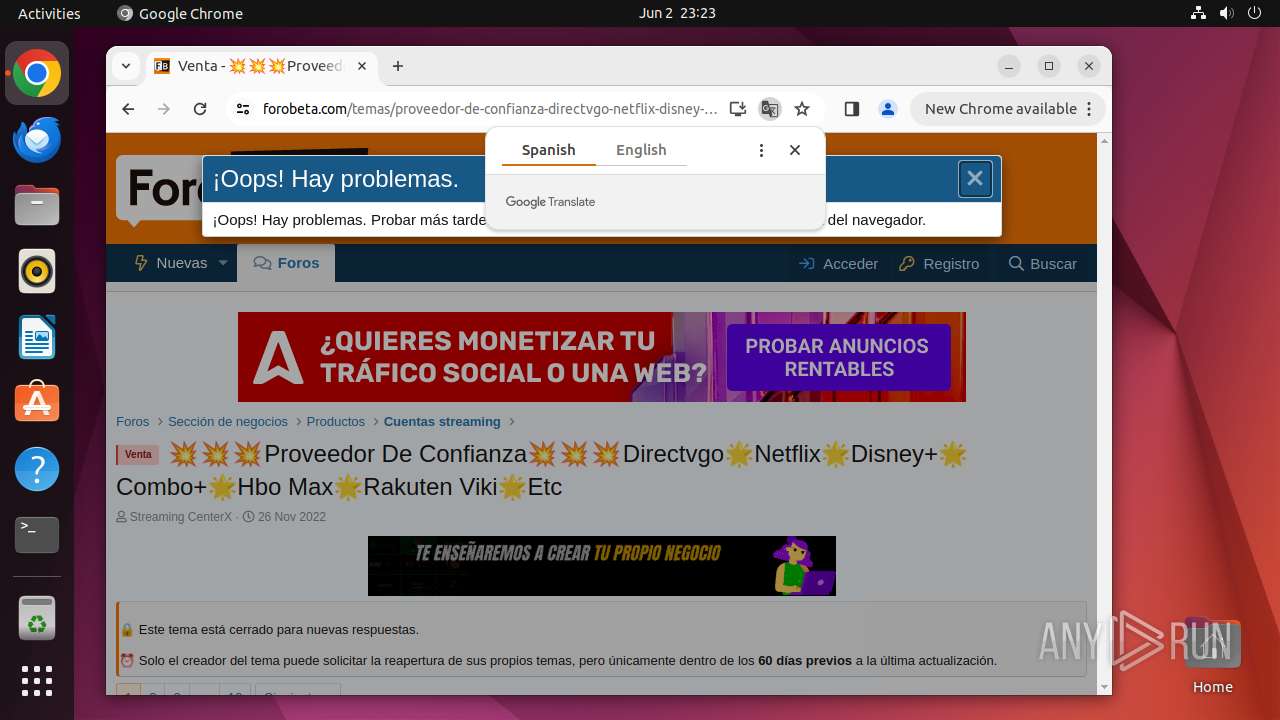Viewport: 1280px width, 720px height.
Task: Open the Trash in the dock
Action: coord(37,618)
